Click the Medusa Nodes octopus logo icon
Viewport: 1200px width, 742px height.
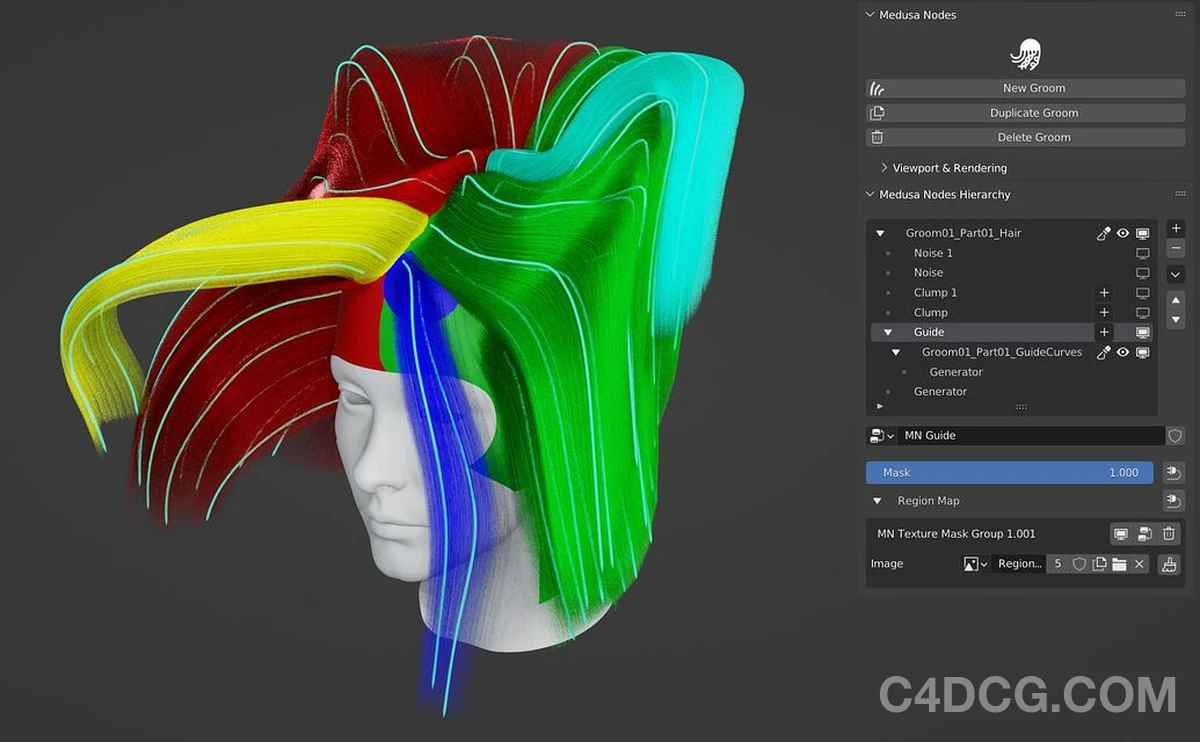[x=1025, y=55]
